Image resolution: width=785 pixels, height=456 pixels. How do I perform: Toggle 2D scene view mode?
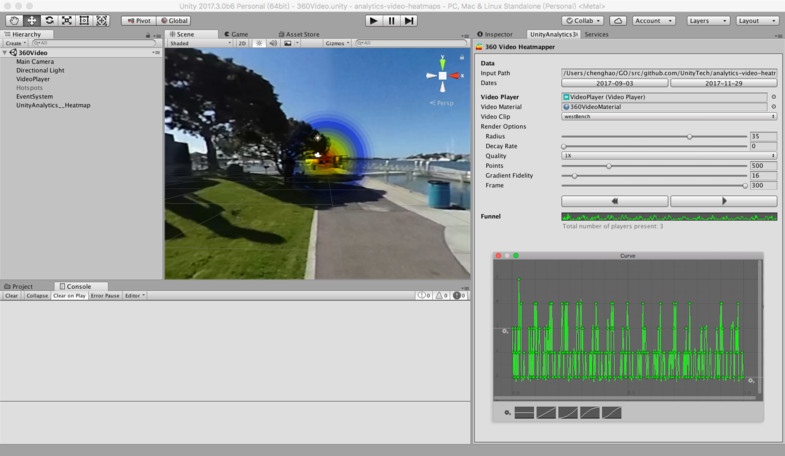pyautogui.click(x=242, y=43)
